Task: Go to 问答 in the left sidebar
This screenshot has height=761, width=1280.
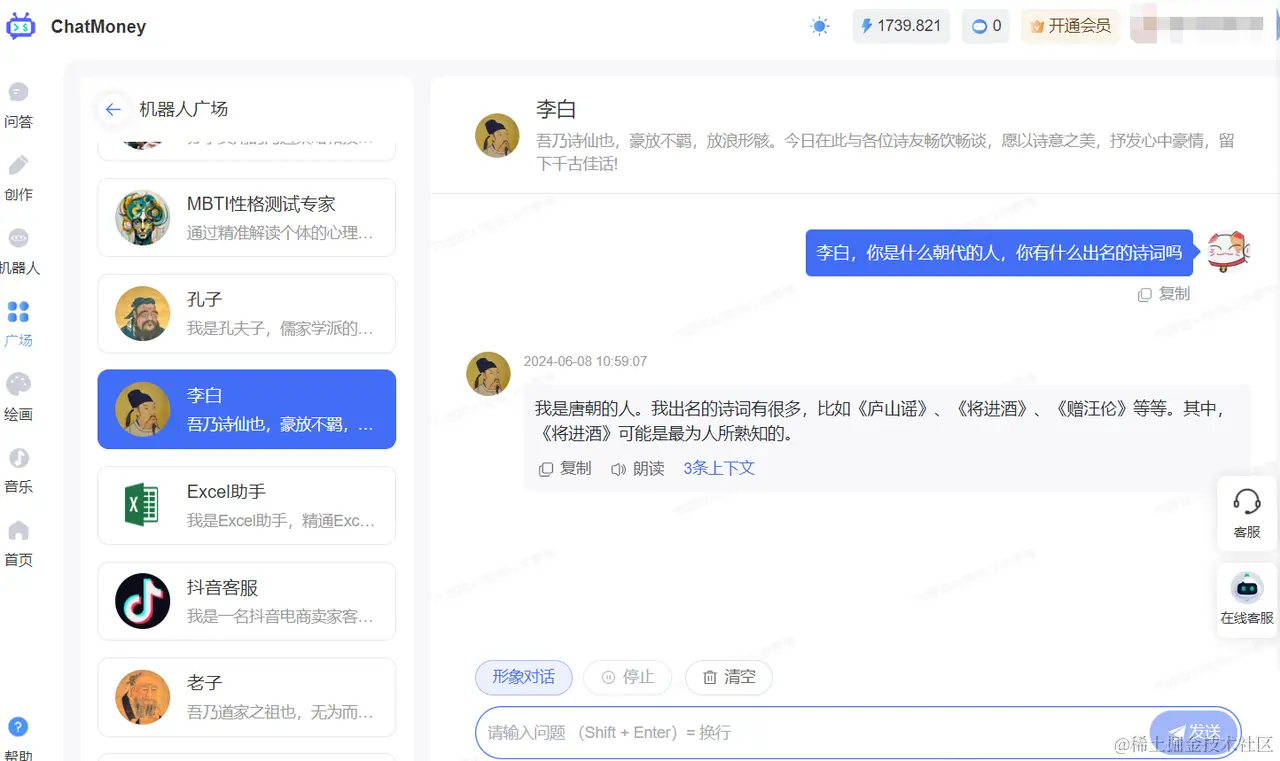Action: tap(18, 105)
